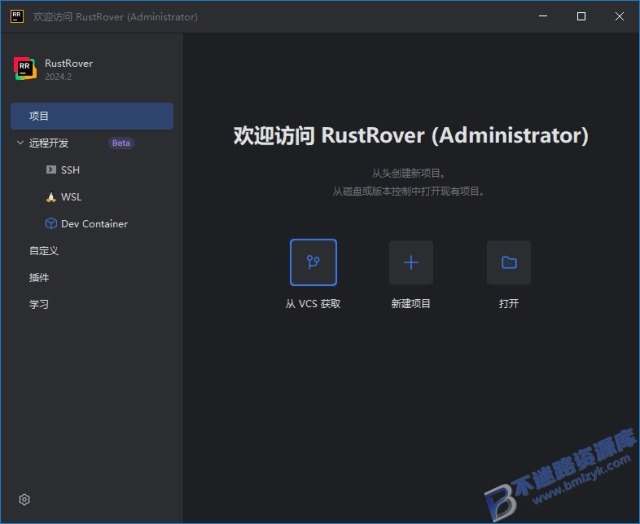Viewport: 640px width, 524px height.
Task: Click the 新建项目 label
Action: 411,304
